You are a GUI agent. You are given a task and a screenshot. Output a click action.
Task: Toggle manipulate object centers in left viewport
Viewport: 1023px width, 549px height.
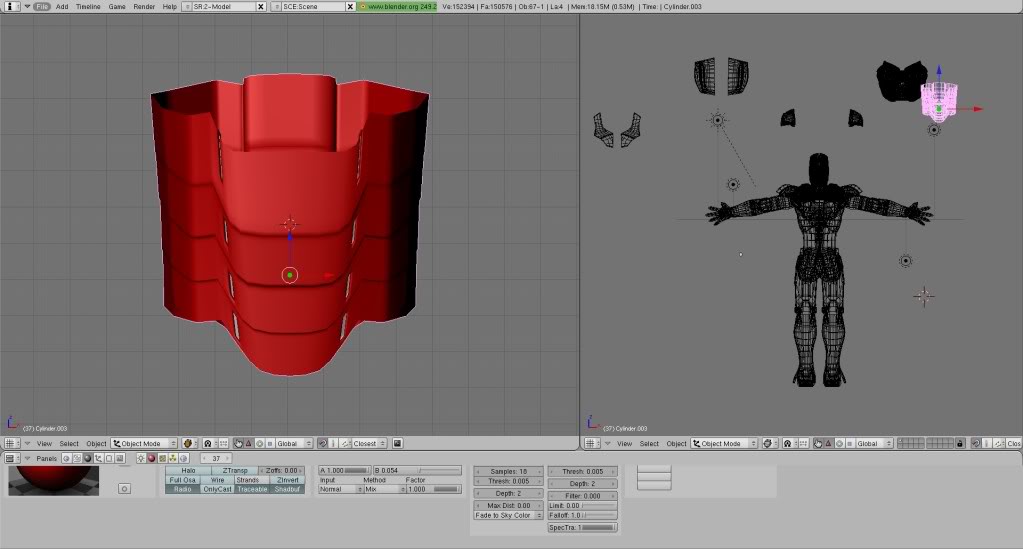point(223,443)
